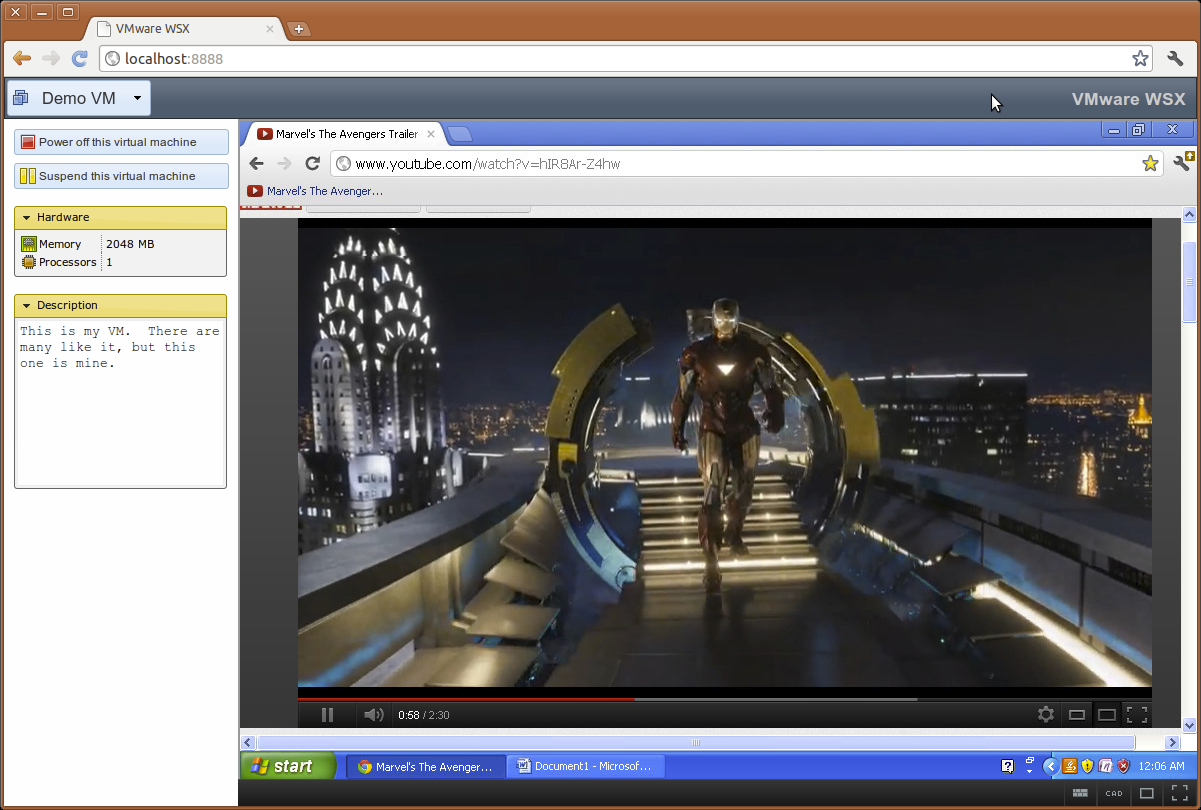Click the Java icon in the VM system tray
Image resolution: width=1201 pixels, height=810 pixels.
[x=1070, y=766]
